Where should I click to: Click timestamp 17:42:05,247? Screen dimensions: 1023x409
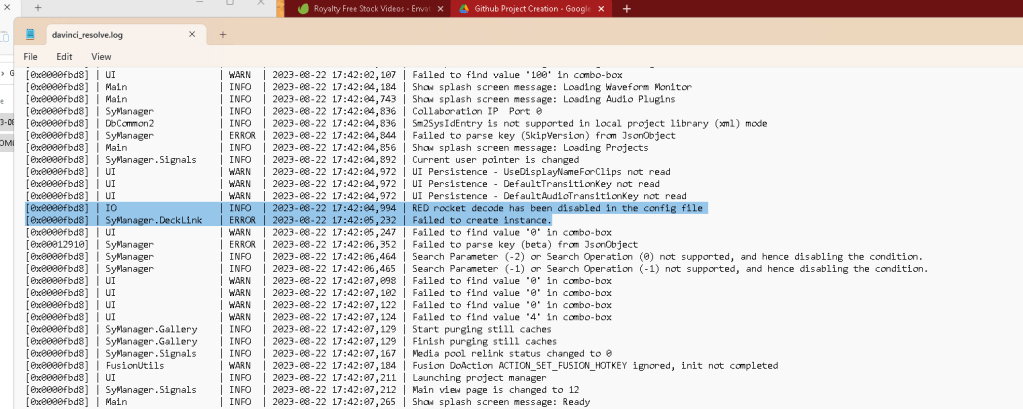click(x=334, y=232)
